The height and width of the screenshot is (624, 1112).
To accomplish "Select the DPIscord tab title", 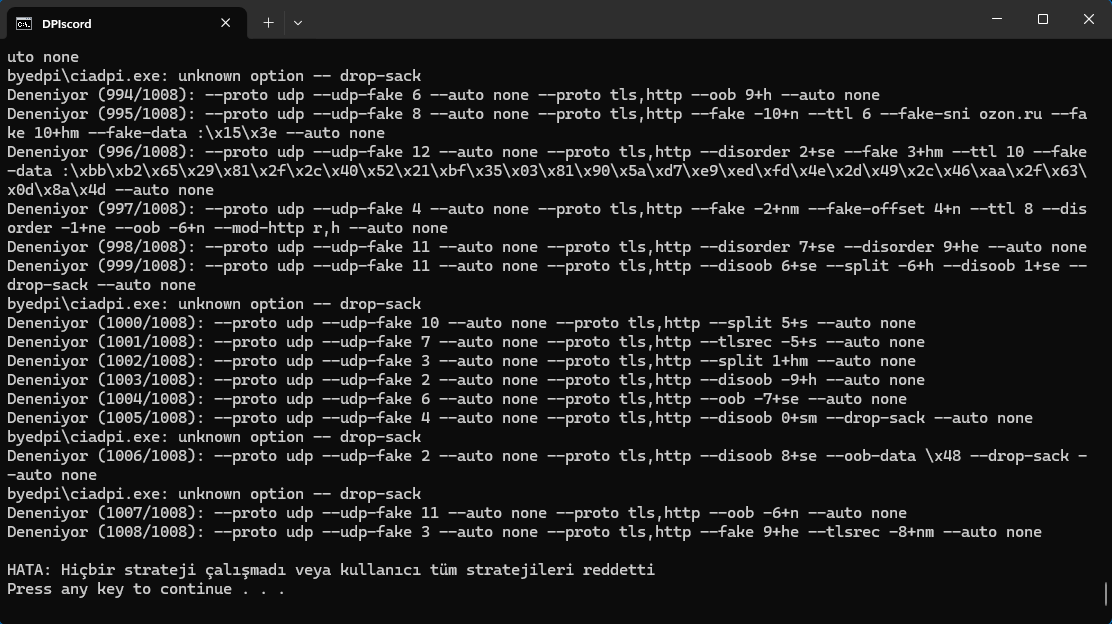I will pyautogui.click(x=67, y=23).
